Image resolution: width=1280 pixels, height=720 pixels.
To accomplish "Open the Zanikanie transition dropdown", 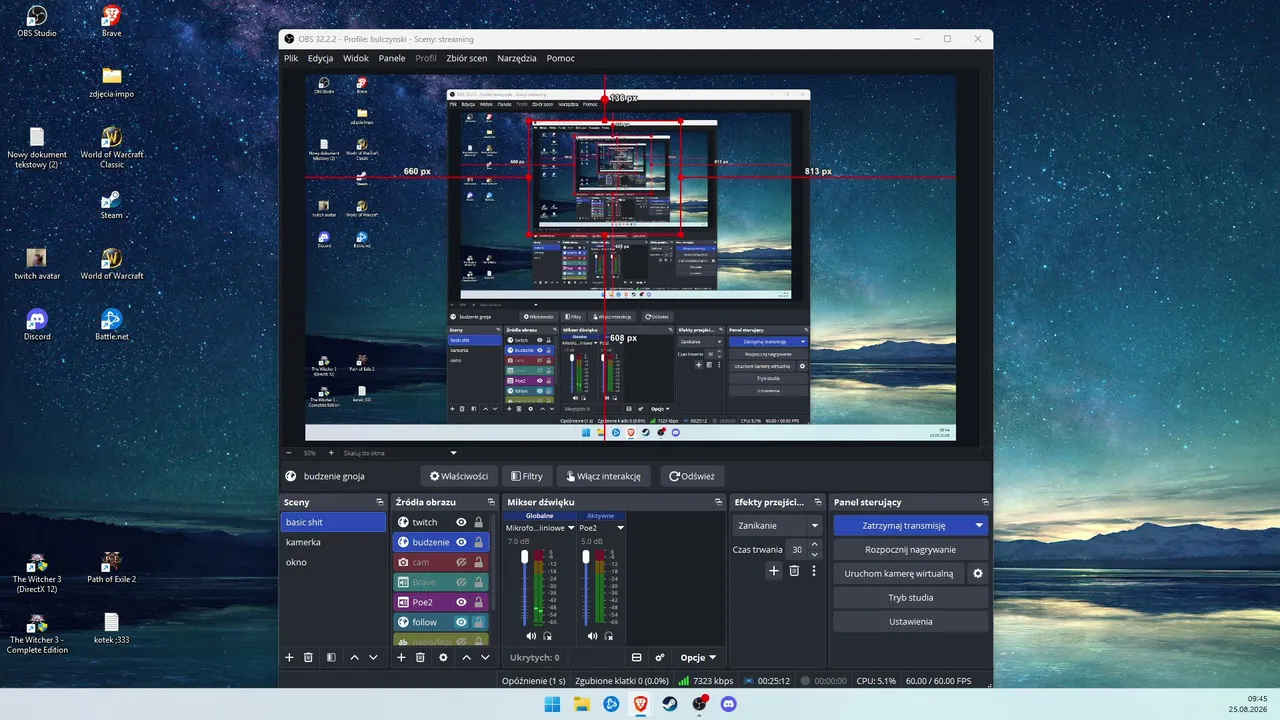I will (778, 525).
